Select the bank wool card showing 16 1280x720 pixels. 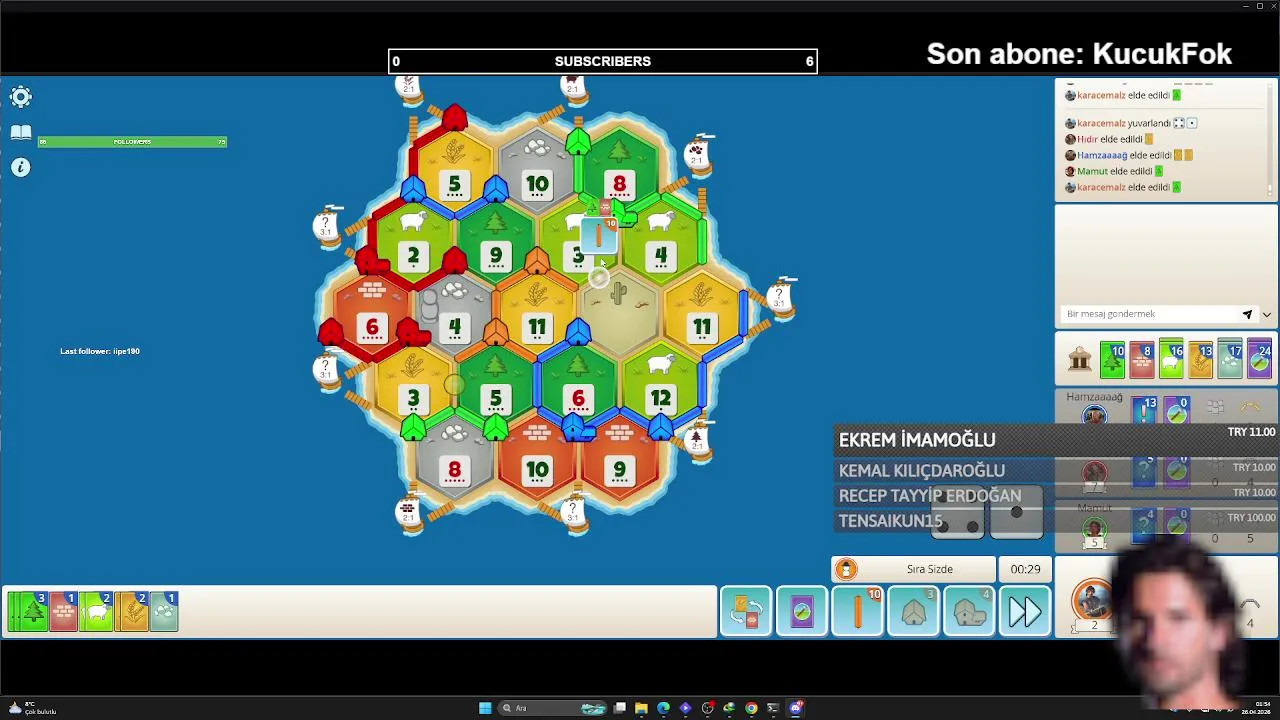point(1171,360)
